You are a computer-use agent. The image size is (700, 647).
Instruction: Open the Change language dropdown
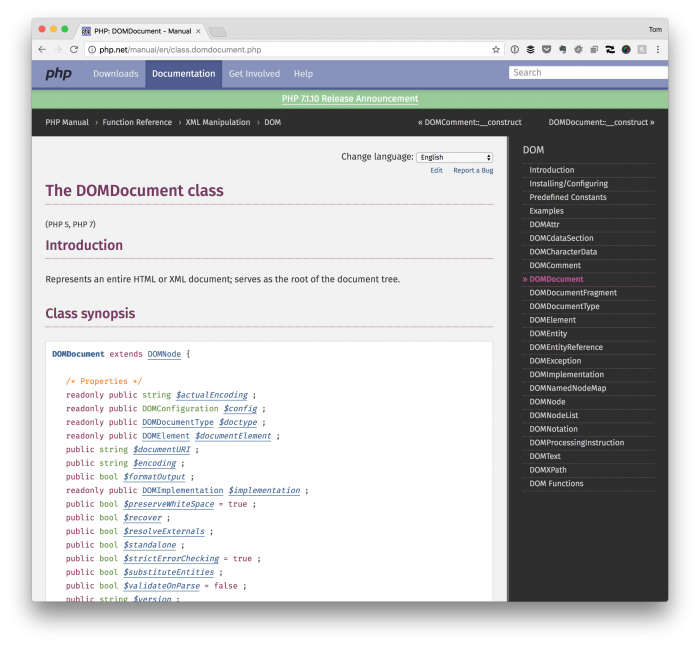pos(454,157)
